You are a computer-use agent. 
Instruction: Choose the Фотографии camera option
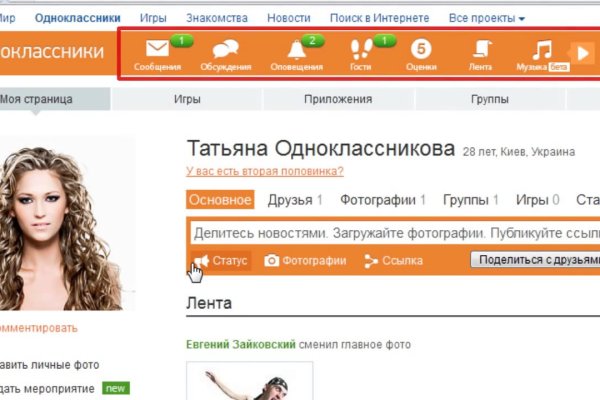(305, 261)
